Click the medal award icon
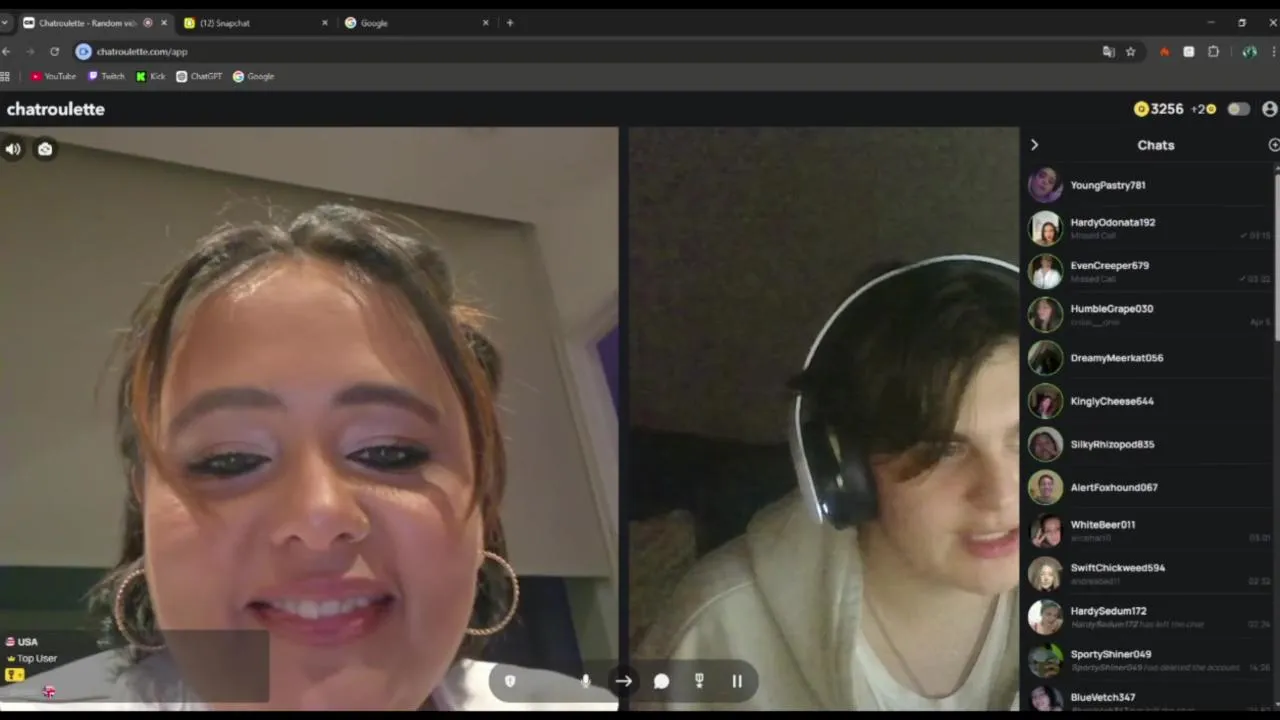Image resolution: width=1280 pixels, height=720 pixels. pyautogui.click(x=699, y=681)
